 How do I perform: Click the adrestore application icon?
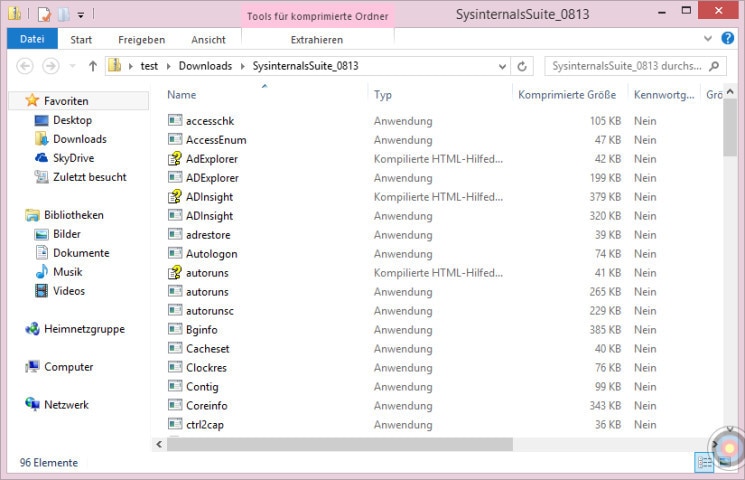tap(175, 234)
